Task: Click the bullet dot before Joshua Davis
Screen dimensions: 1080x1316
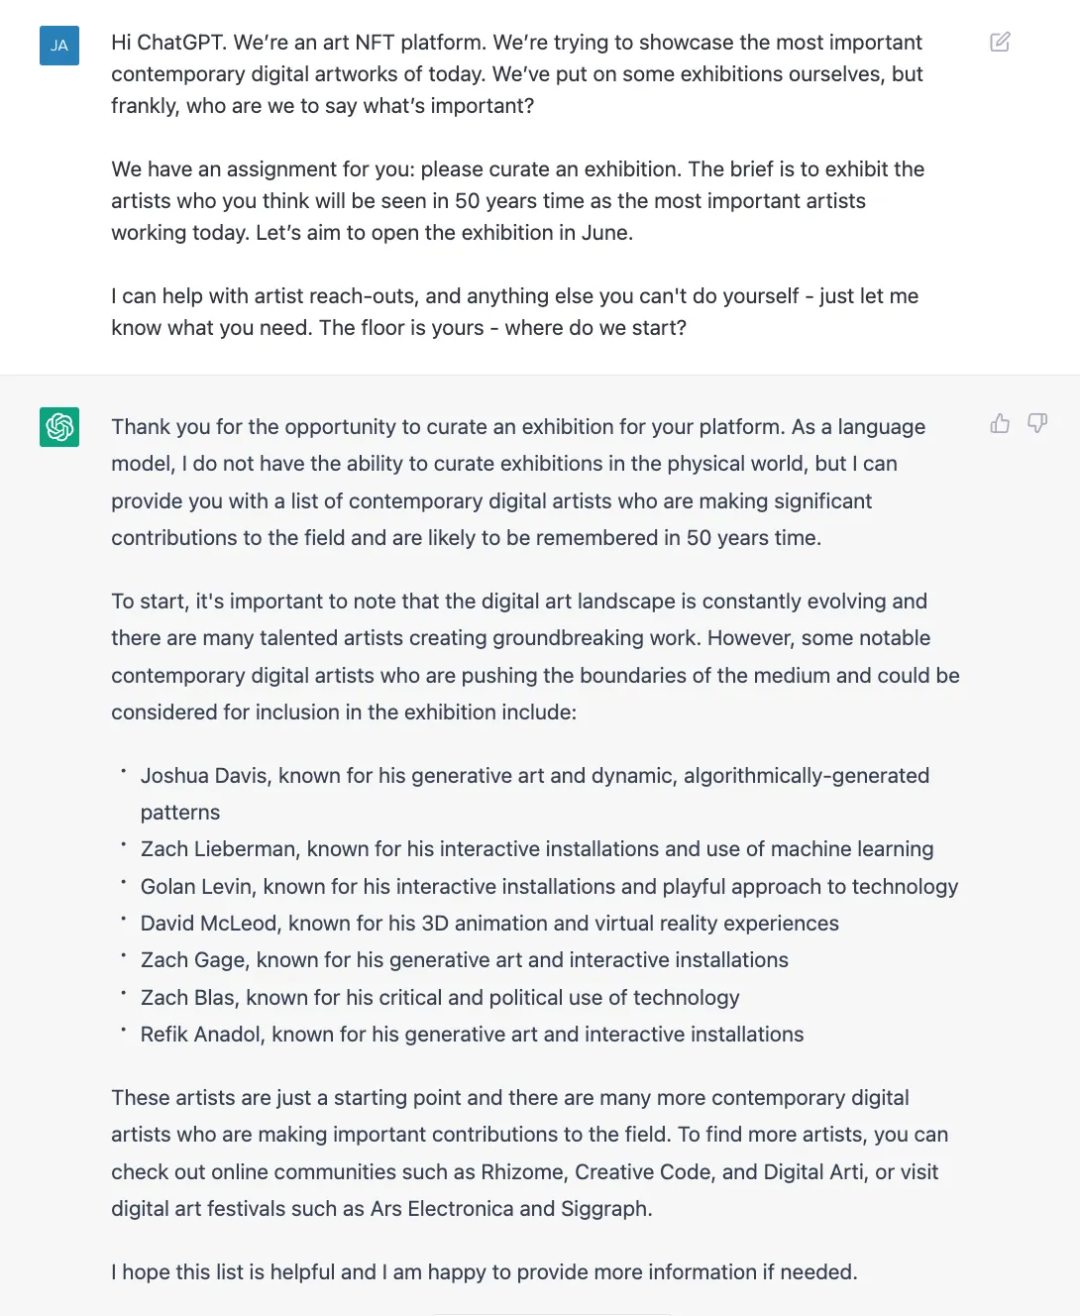Action: click(123, 771)
